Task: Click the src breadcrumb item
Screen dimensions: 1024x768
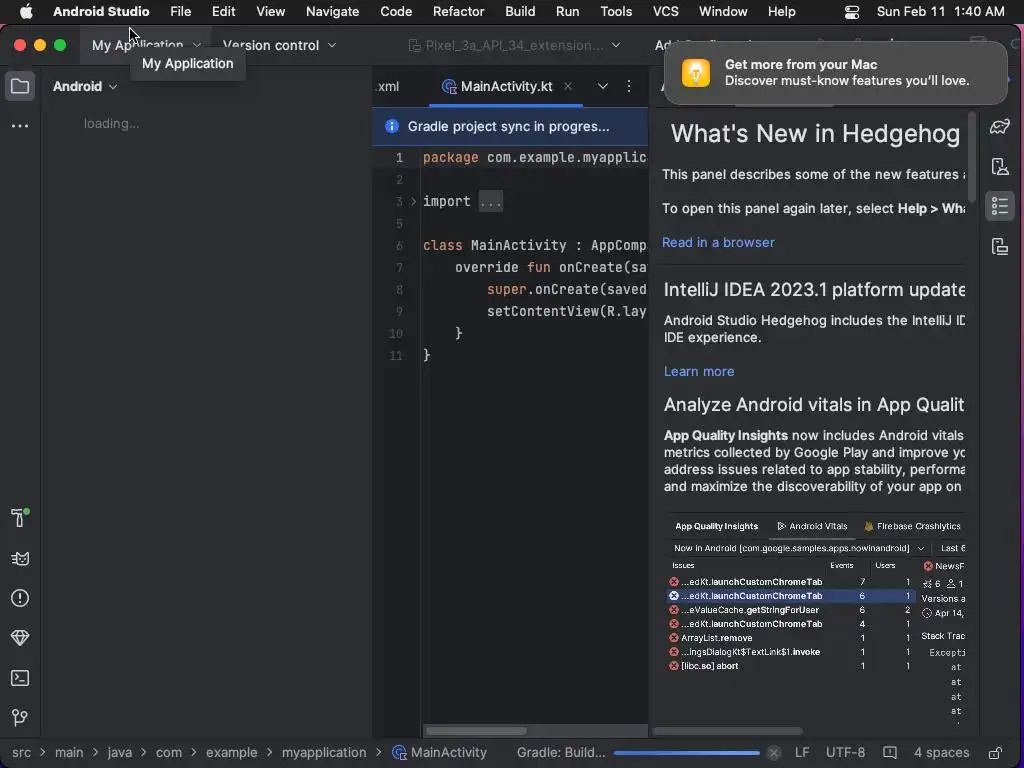Action: tap(21, 752)
